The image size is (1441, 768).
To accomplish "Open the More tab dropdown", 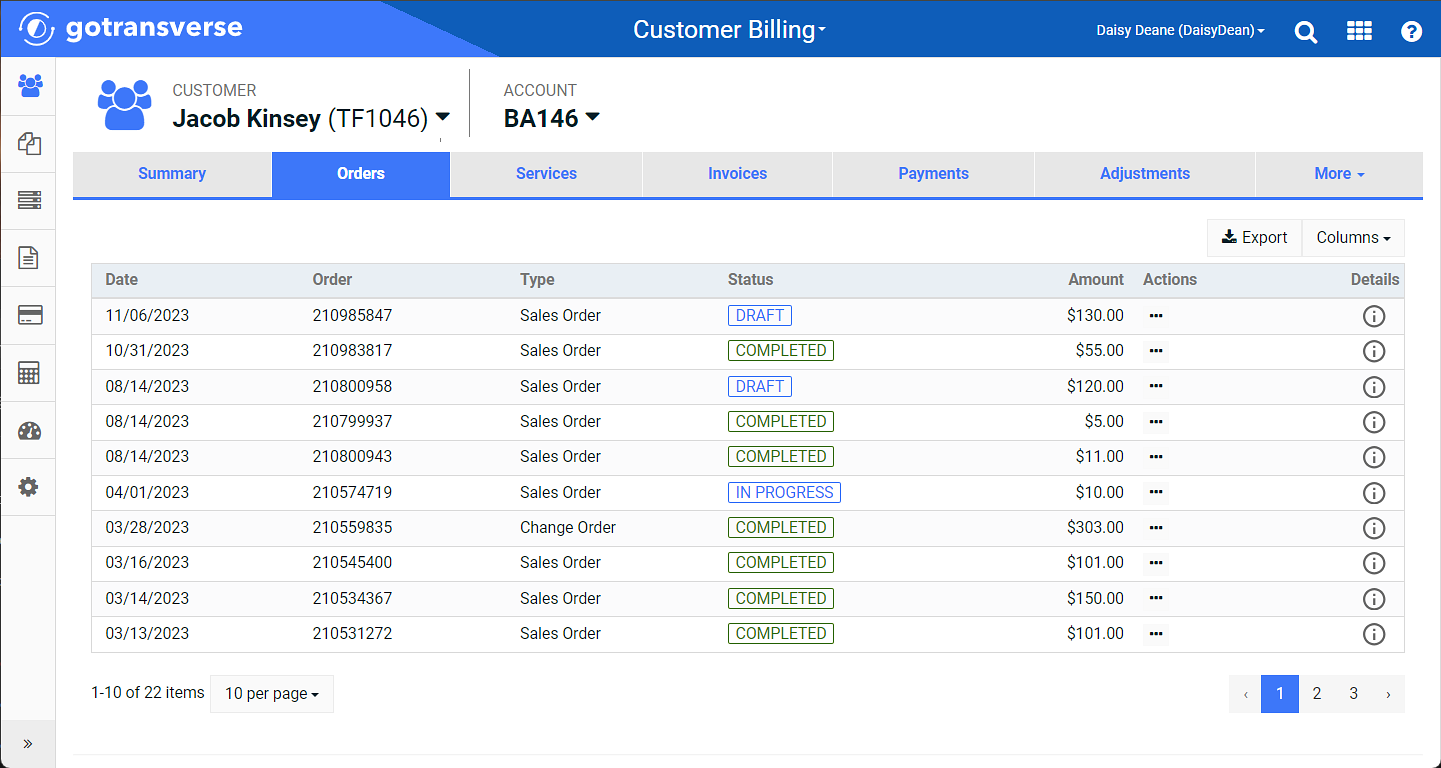I will (x=1339, y=174).
